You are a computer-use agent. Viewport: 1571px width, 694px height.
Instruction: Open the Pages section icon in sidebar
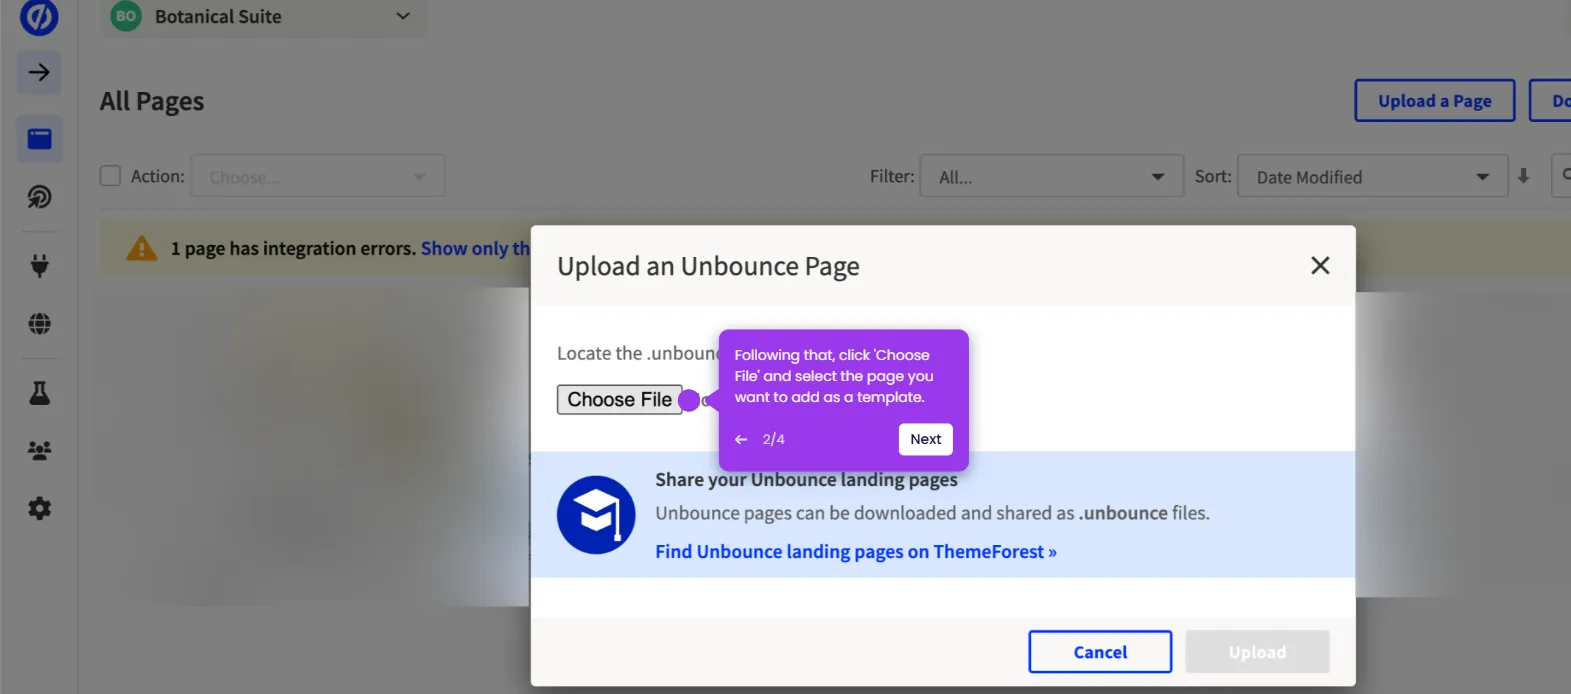(39, 138)
